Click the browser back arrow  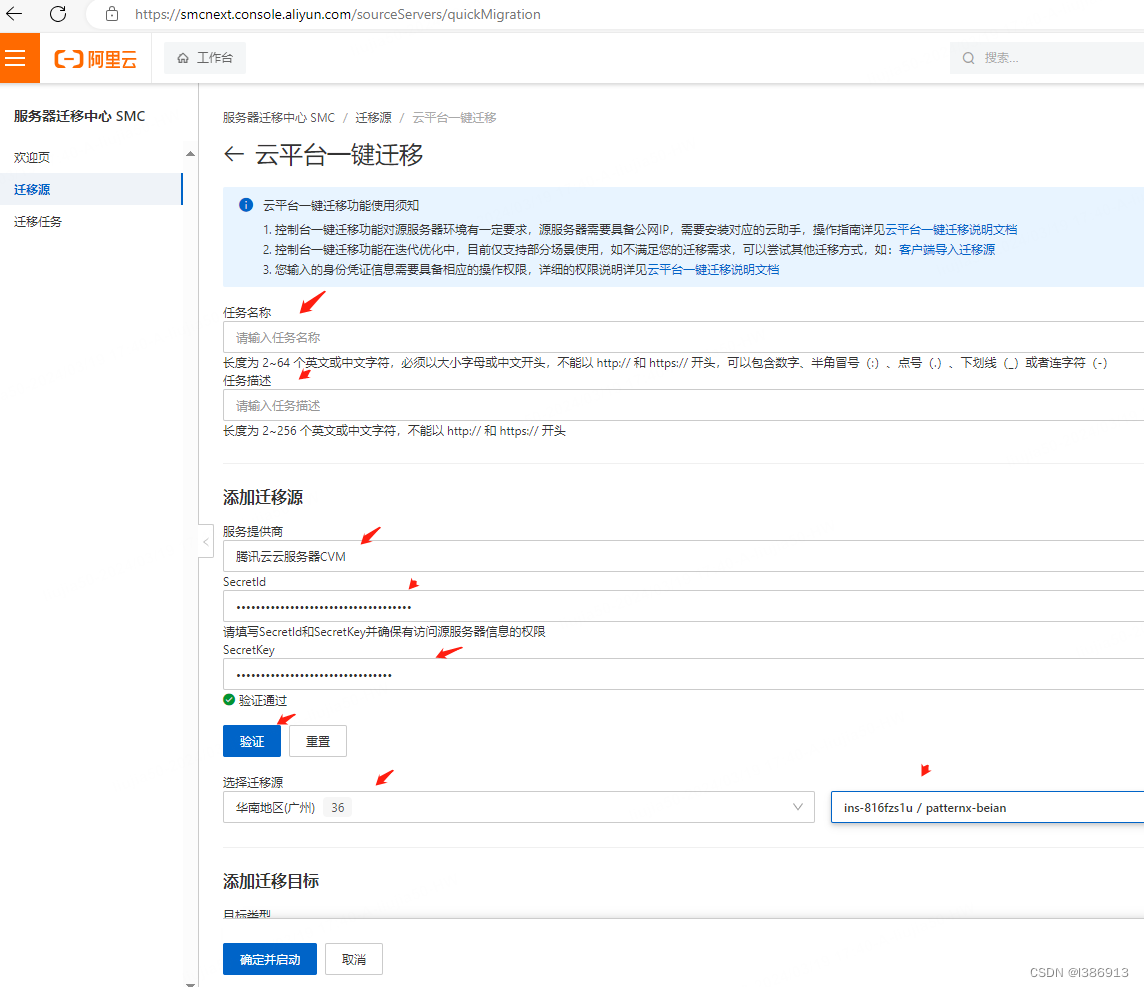[x=14, y=14]
